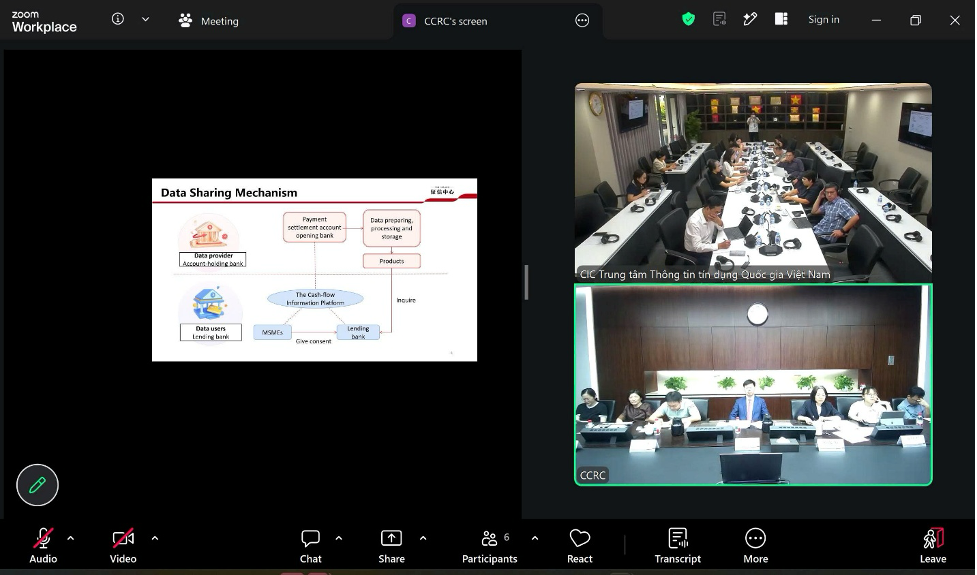The height and width of the screenshot is (575, 977).
Task: Minimize the Zoom window
Action: pos(876,21)
